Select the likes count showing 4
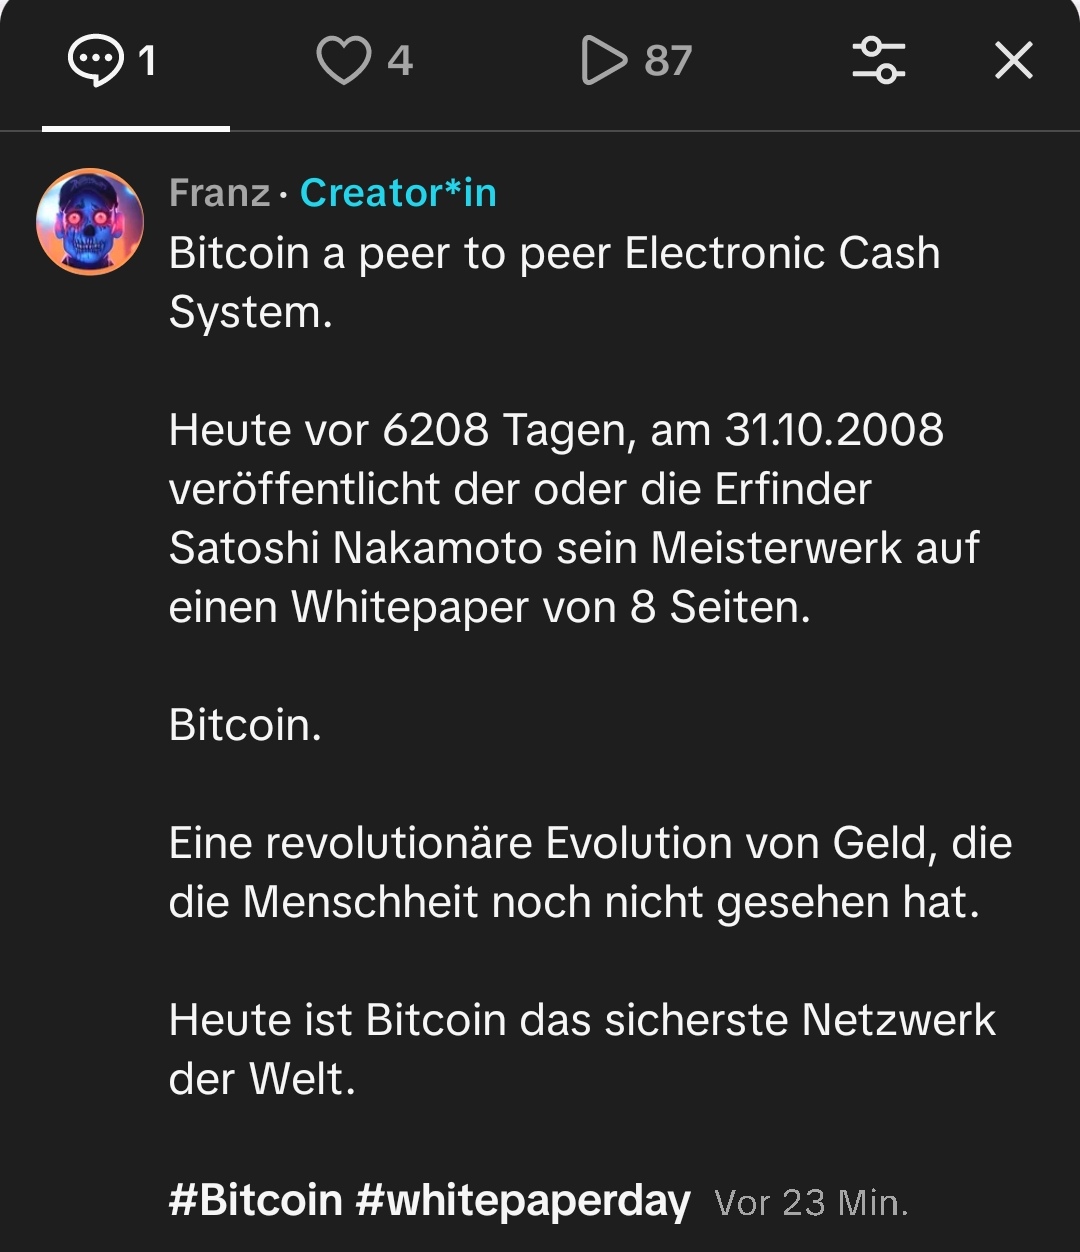The image size is (1080, 1252). point(400,61)
